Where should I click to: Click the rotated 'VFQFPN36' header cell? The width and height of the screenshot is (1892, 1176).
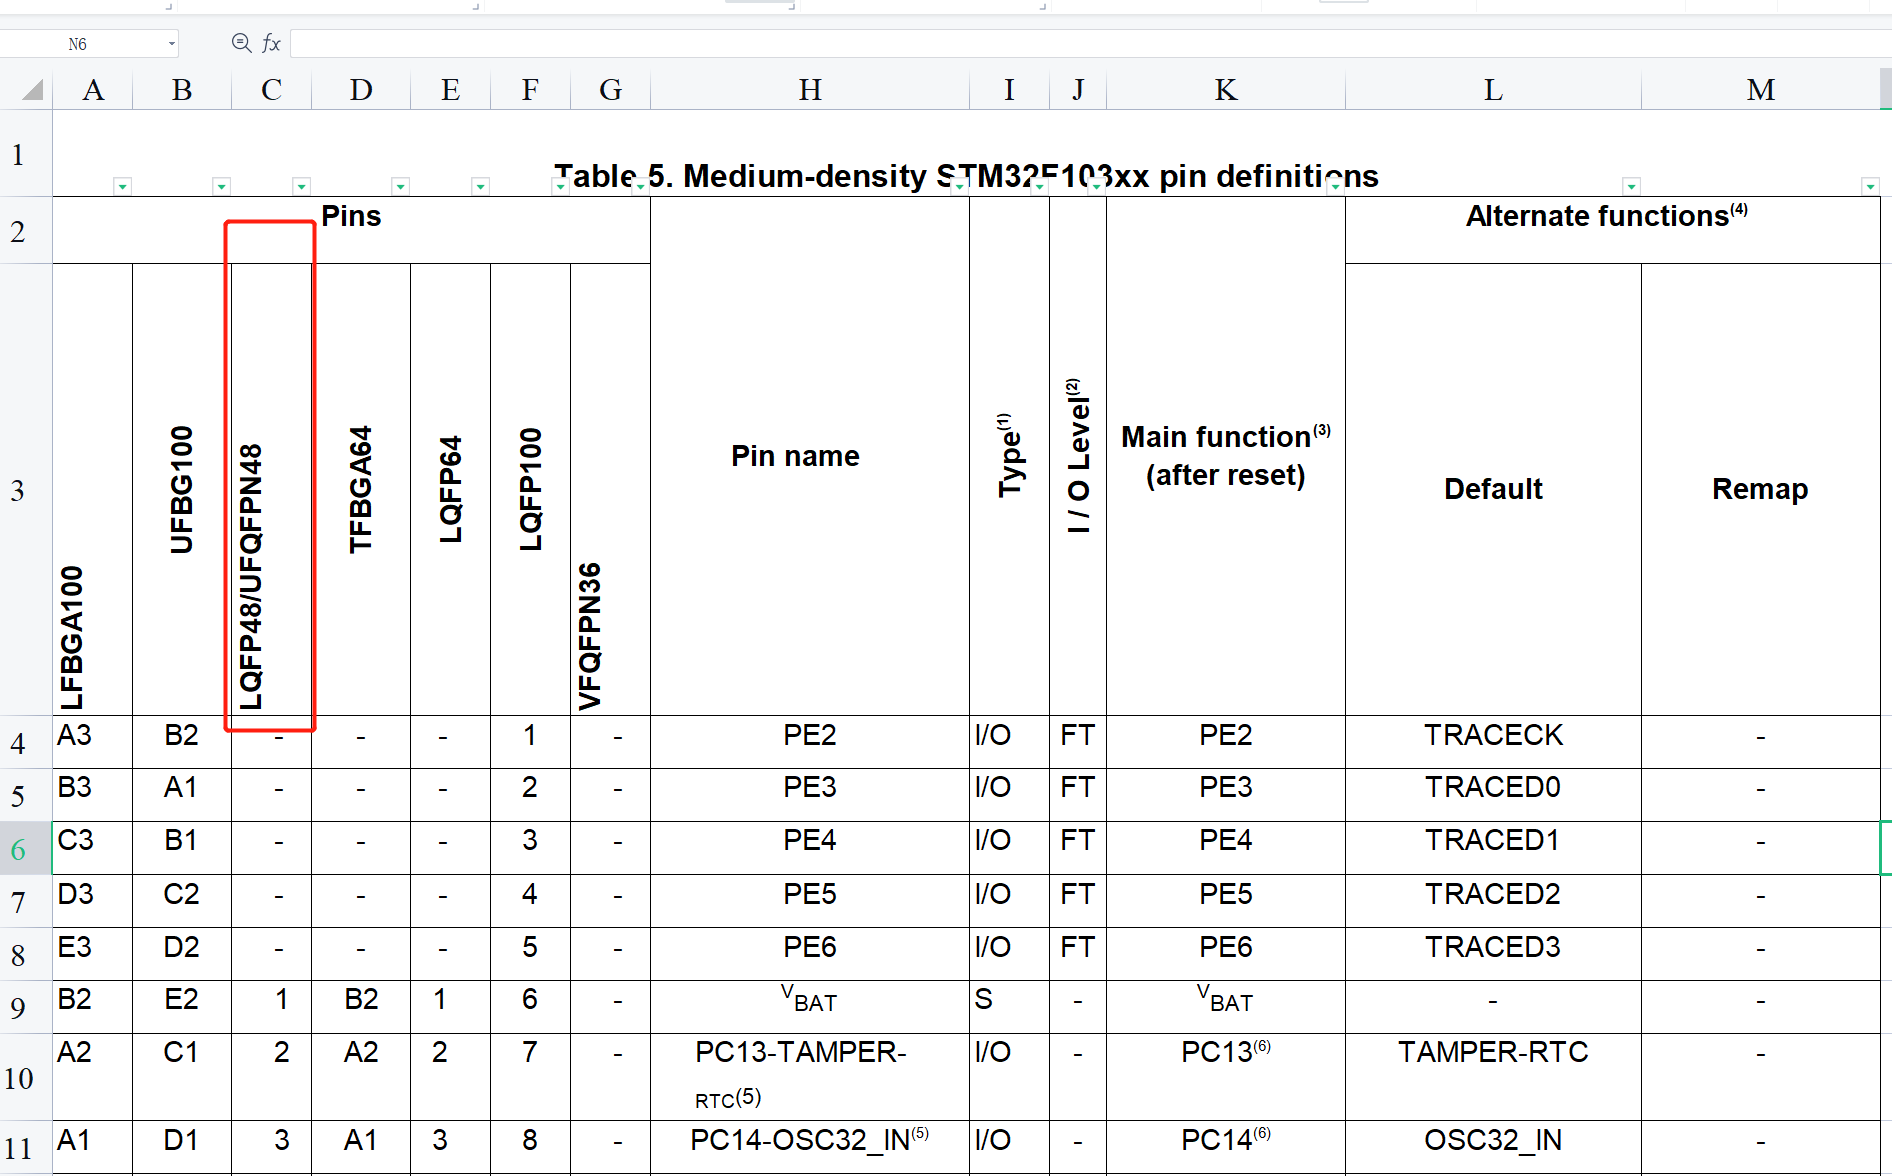610,490
